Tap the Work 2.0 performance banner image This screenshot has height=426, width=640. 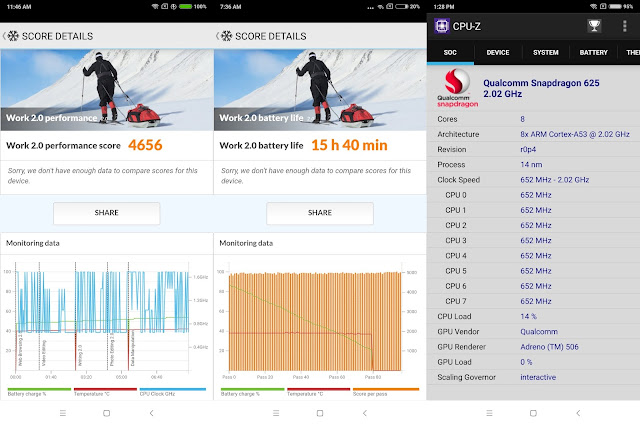107,90
